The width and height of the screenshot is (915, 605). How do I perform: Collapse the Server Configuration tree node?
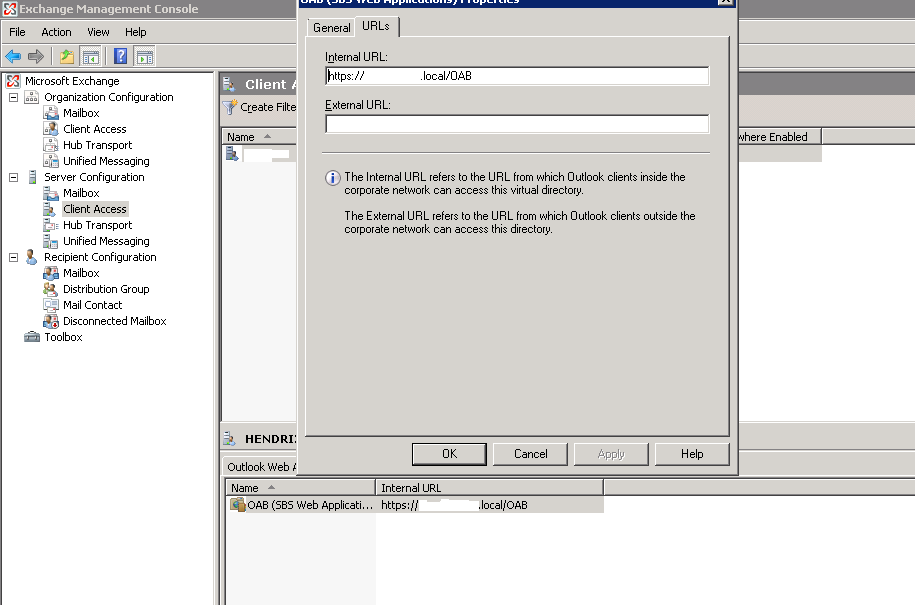point(13,177)
